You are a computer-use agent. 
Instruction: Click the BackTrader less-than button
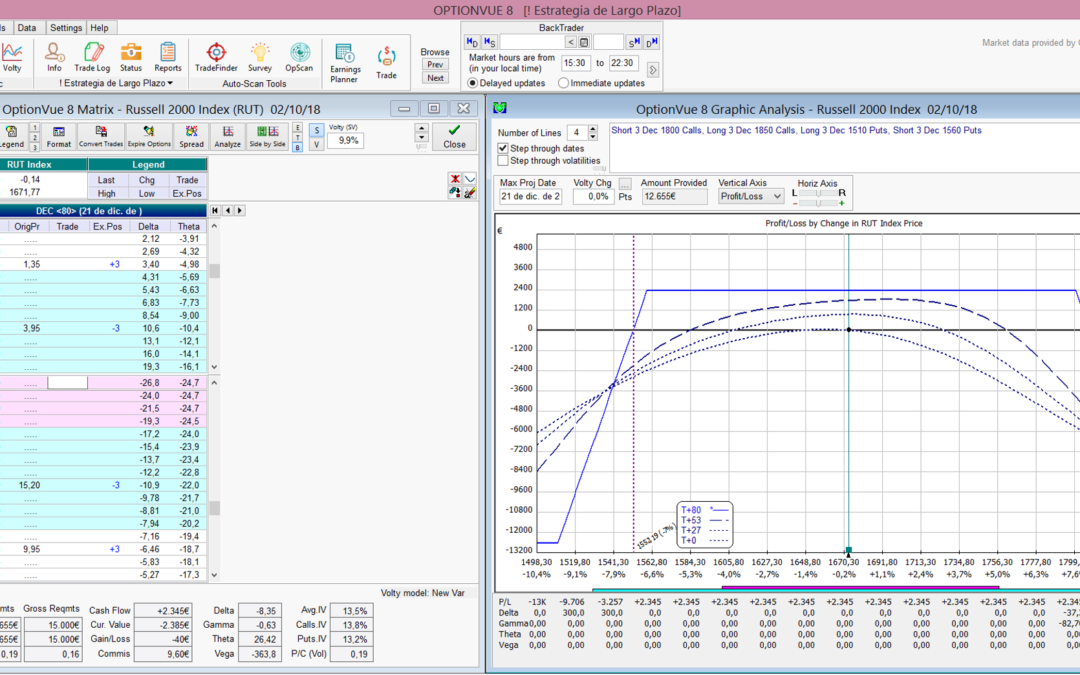point(571,42)
